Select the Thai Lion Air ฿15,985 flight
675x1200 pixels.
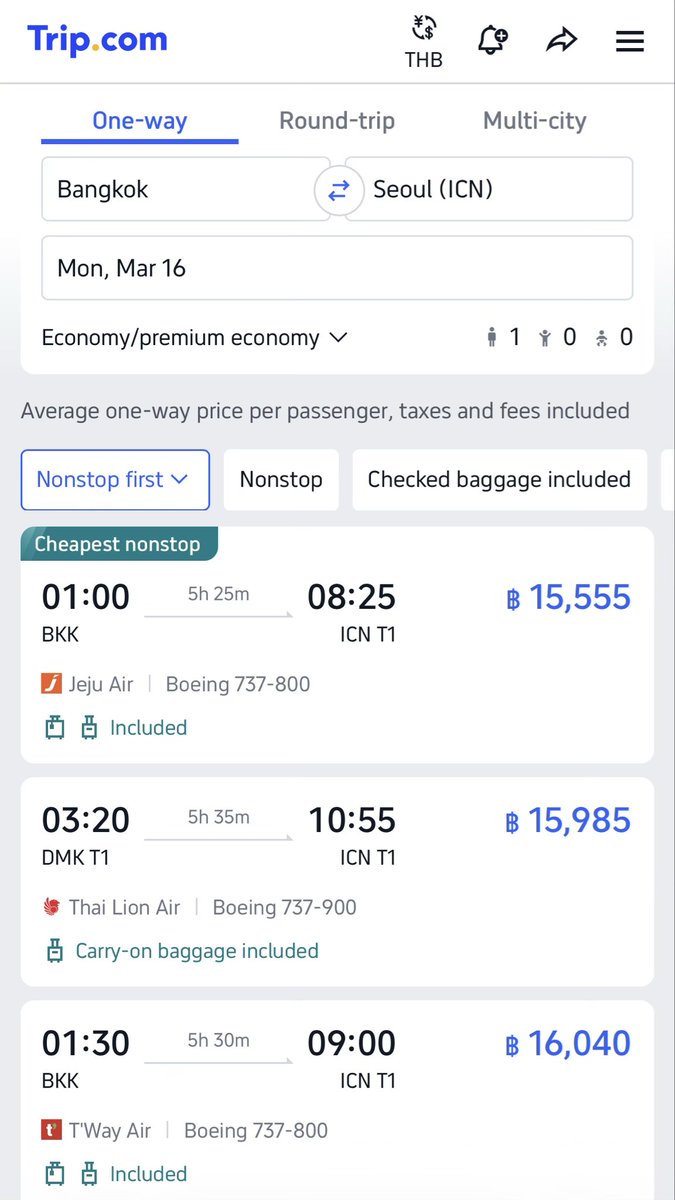337,882
